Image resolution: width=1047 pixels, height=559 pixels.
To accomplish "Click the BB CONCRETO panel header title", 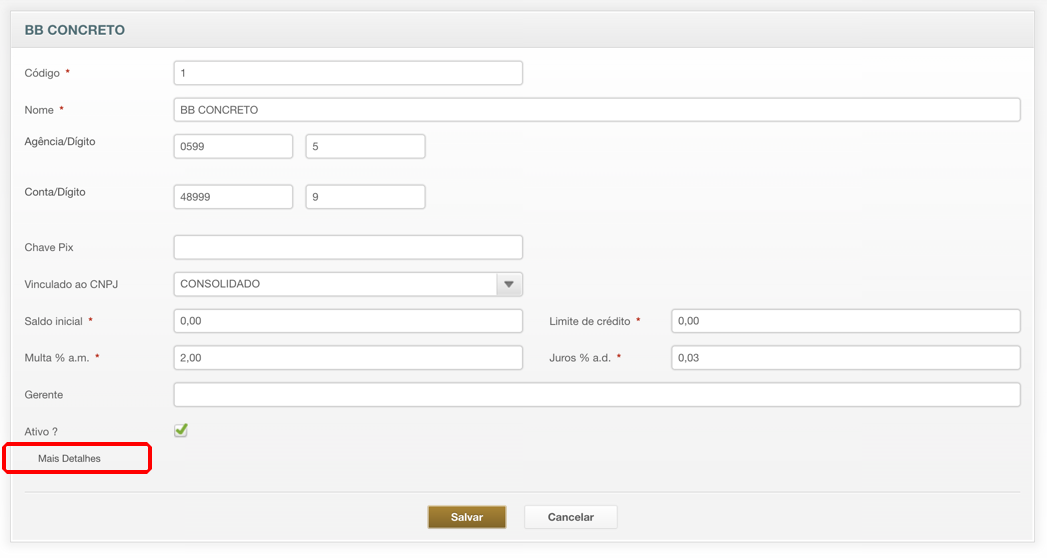I will [x=75, y=30].
